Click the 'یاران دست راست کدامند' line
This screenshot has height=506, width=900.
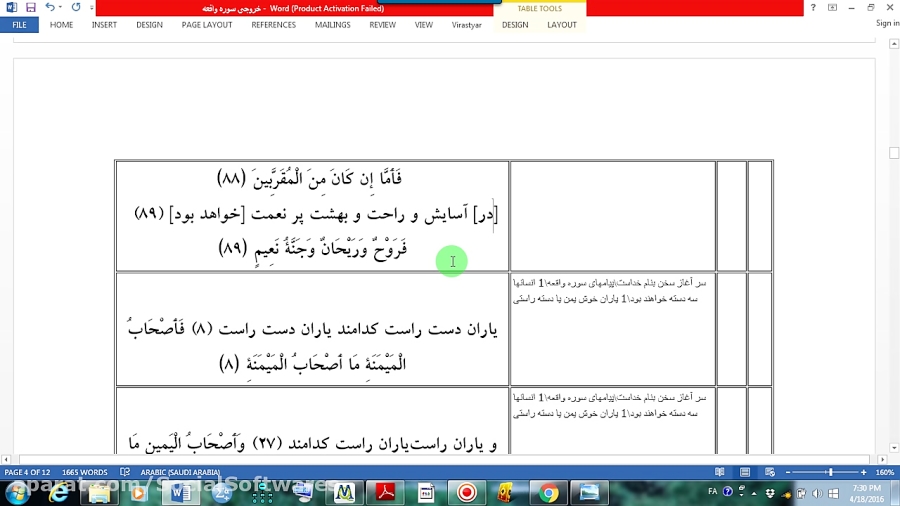click(313, 329)
